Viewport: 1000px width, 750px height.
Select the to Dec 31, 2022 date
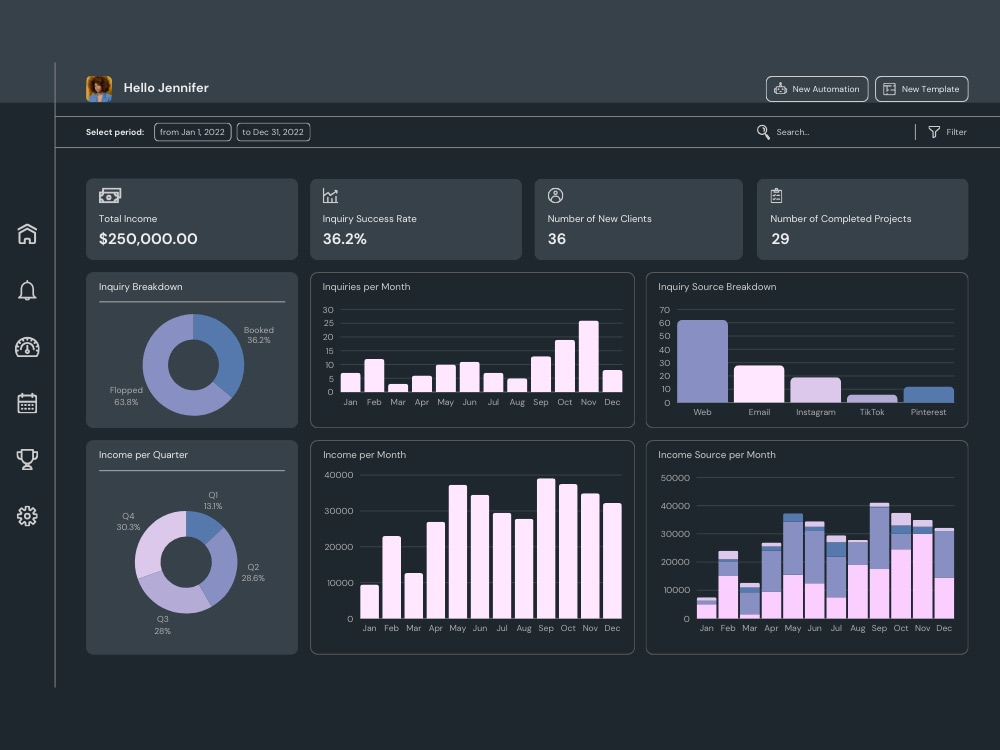[273, 132]
